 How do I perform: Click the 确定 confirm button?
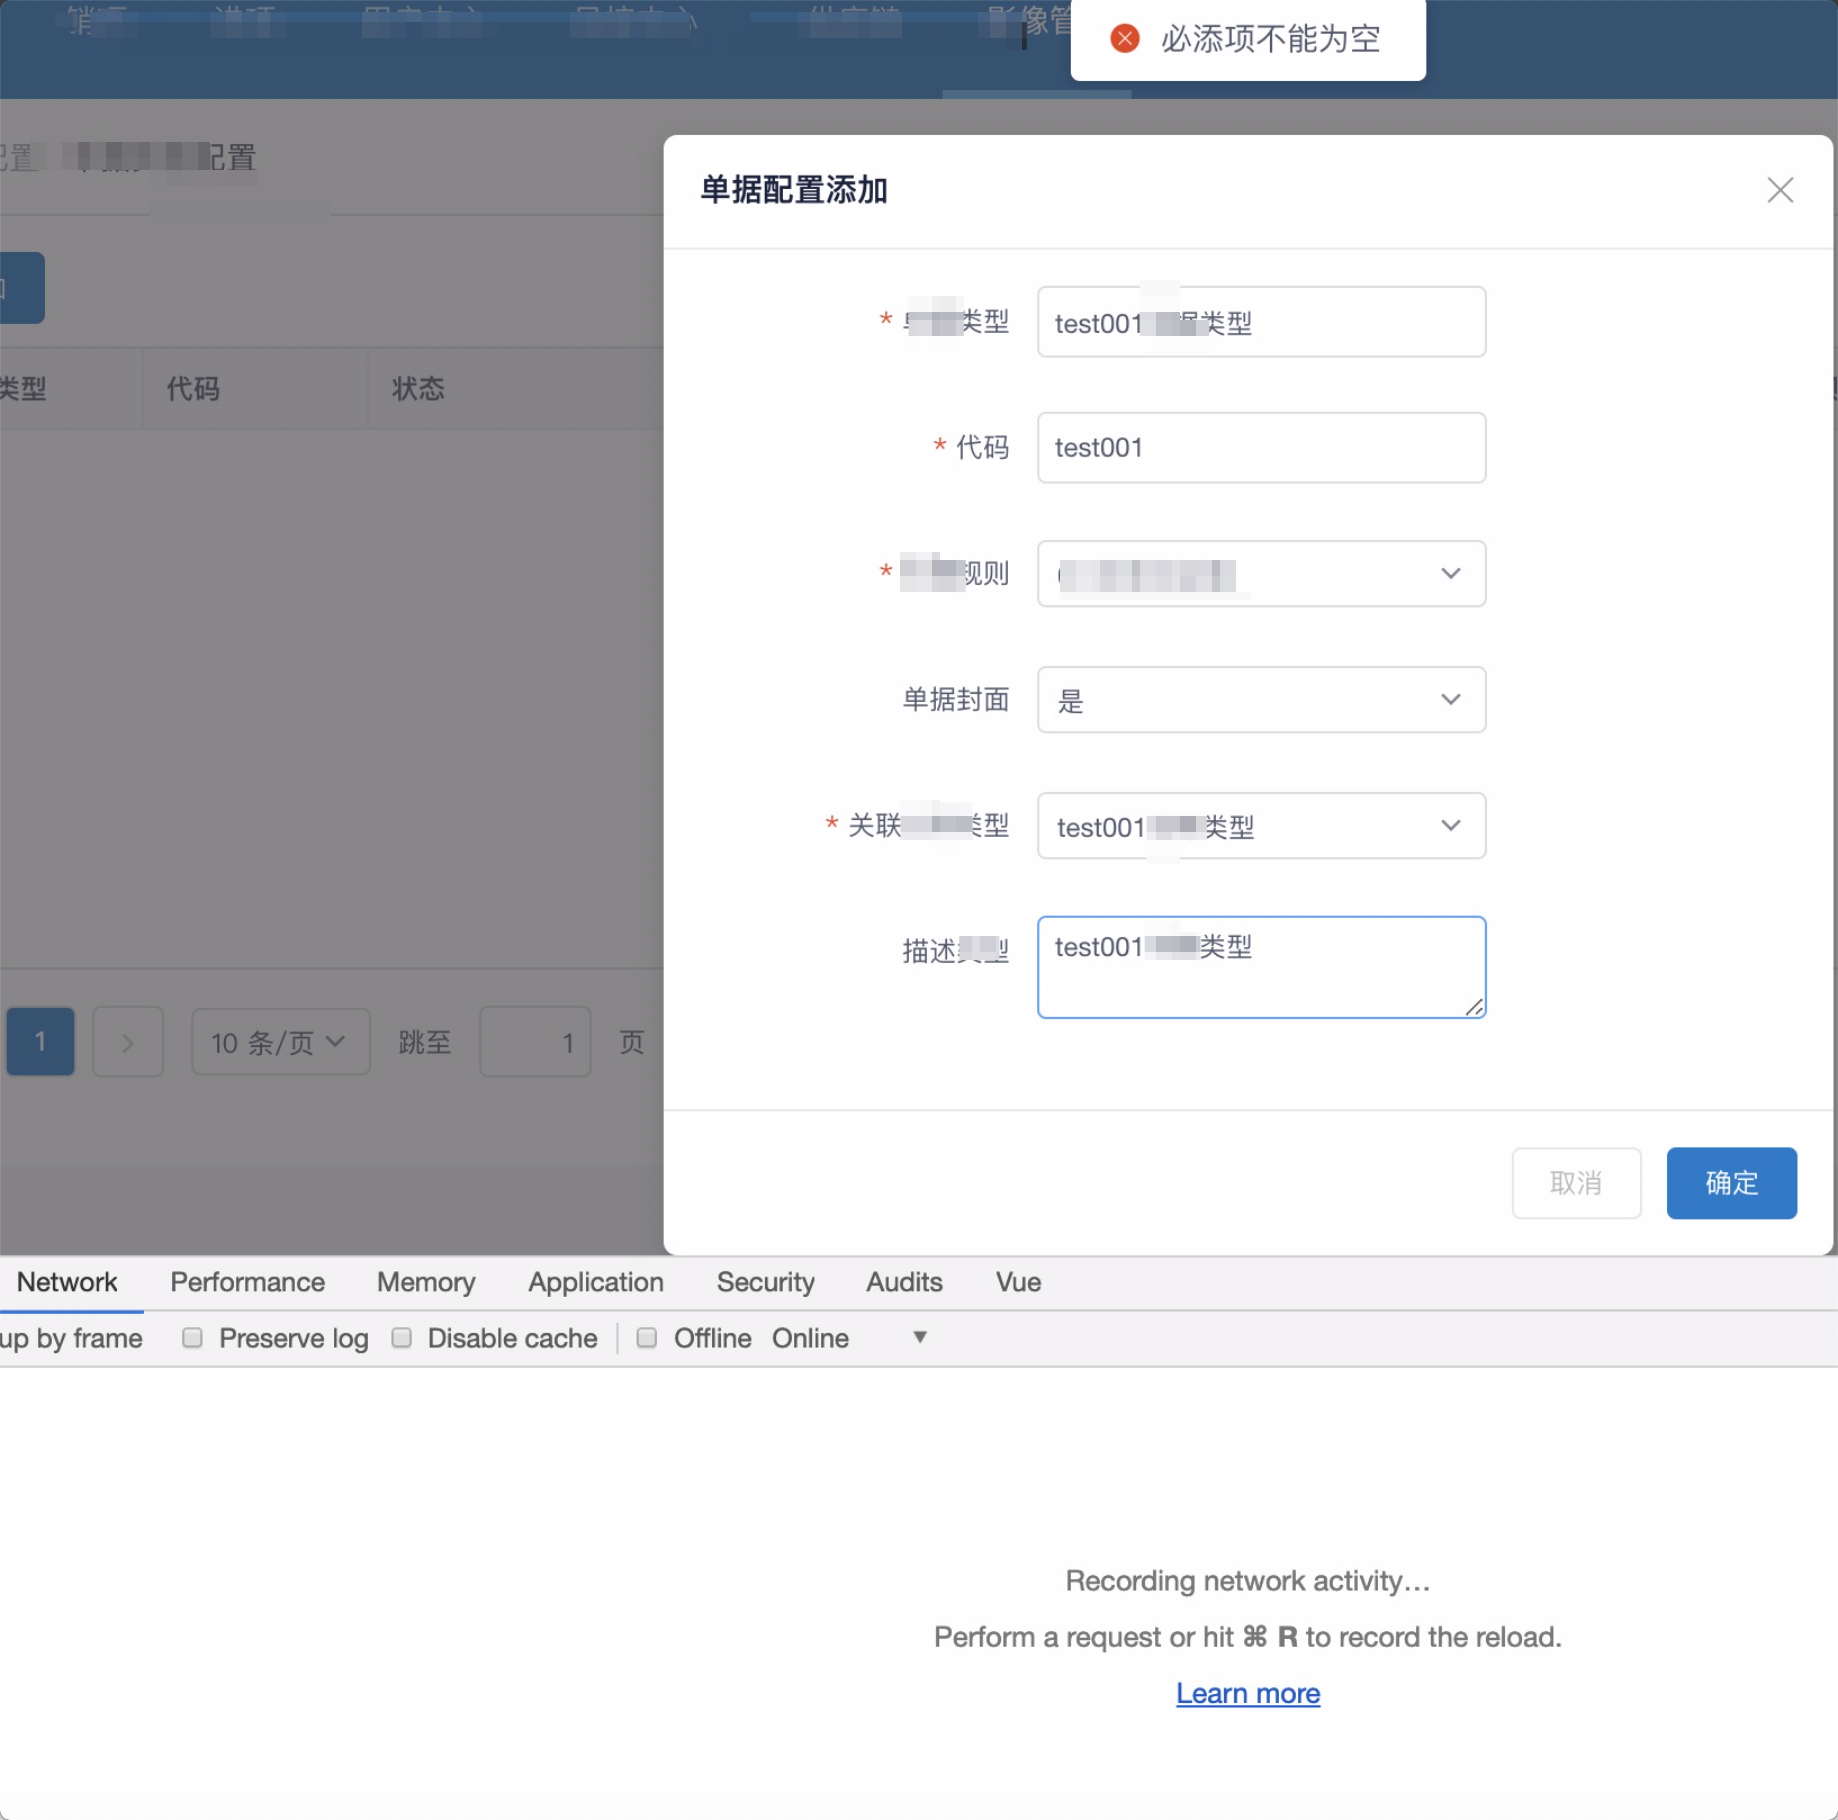[x=1731, y=1183]
